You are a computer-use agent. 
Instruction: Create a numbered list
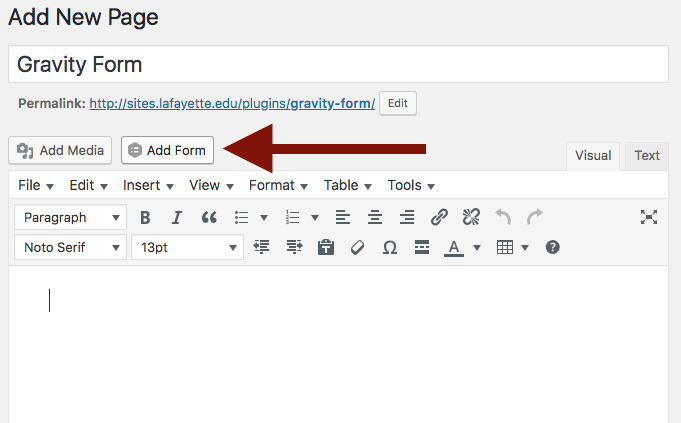click(x=292, y=217)
